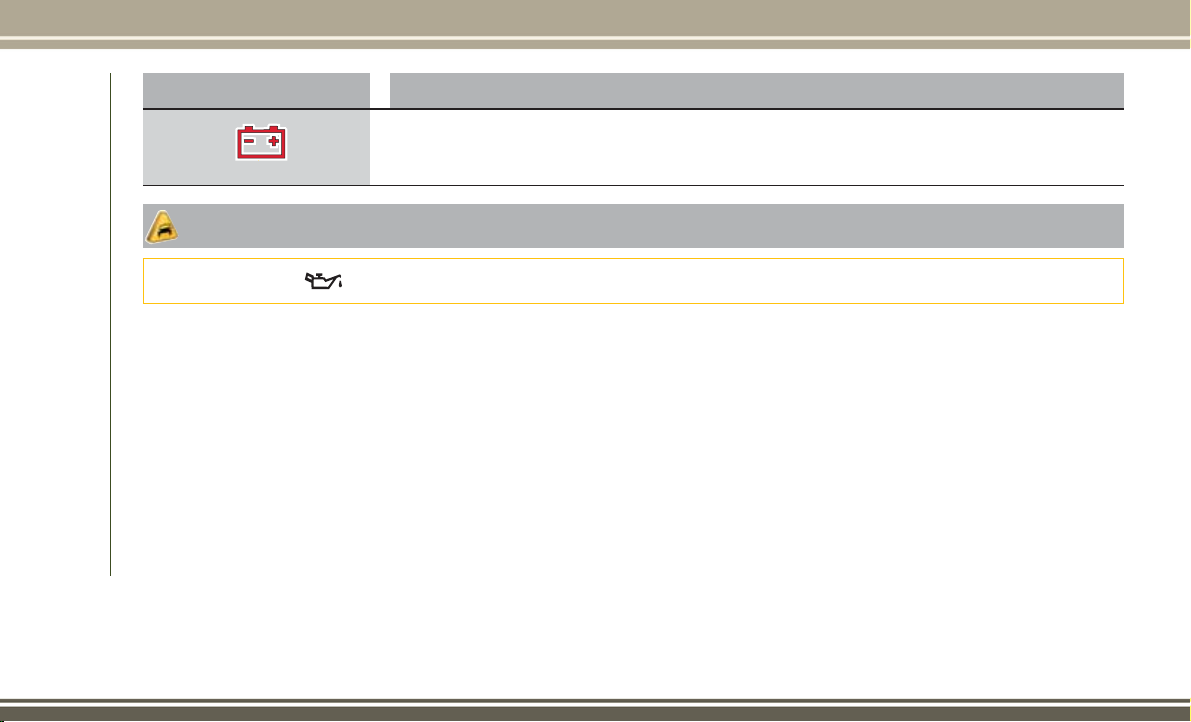Select the wide right gray table header cell
Image resolution: width=1191 pixels, height=722 pixels.
click(x=757, y=90)
